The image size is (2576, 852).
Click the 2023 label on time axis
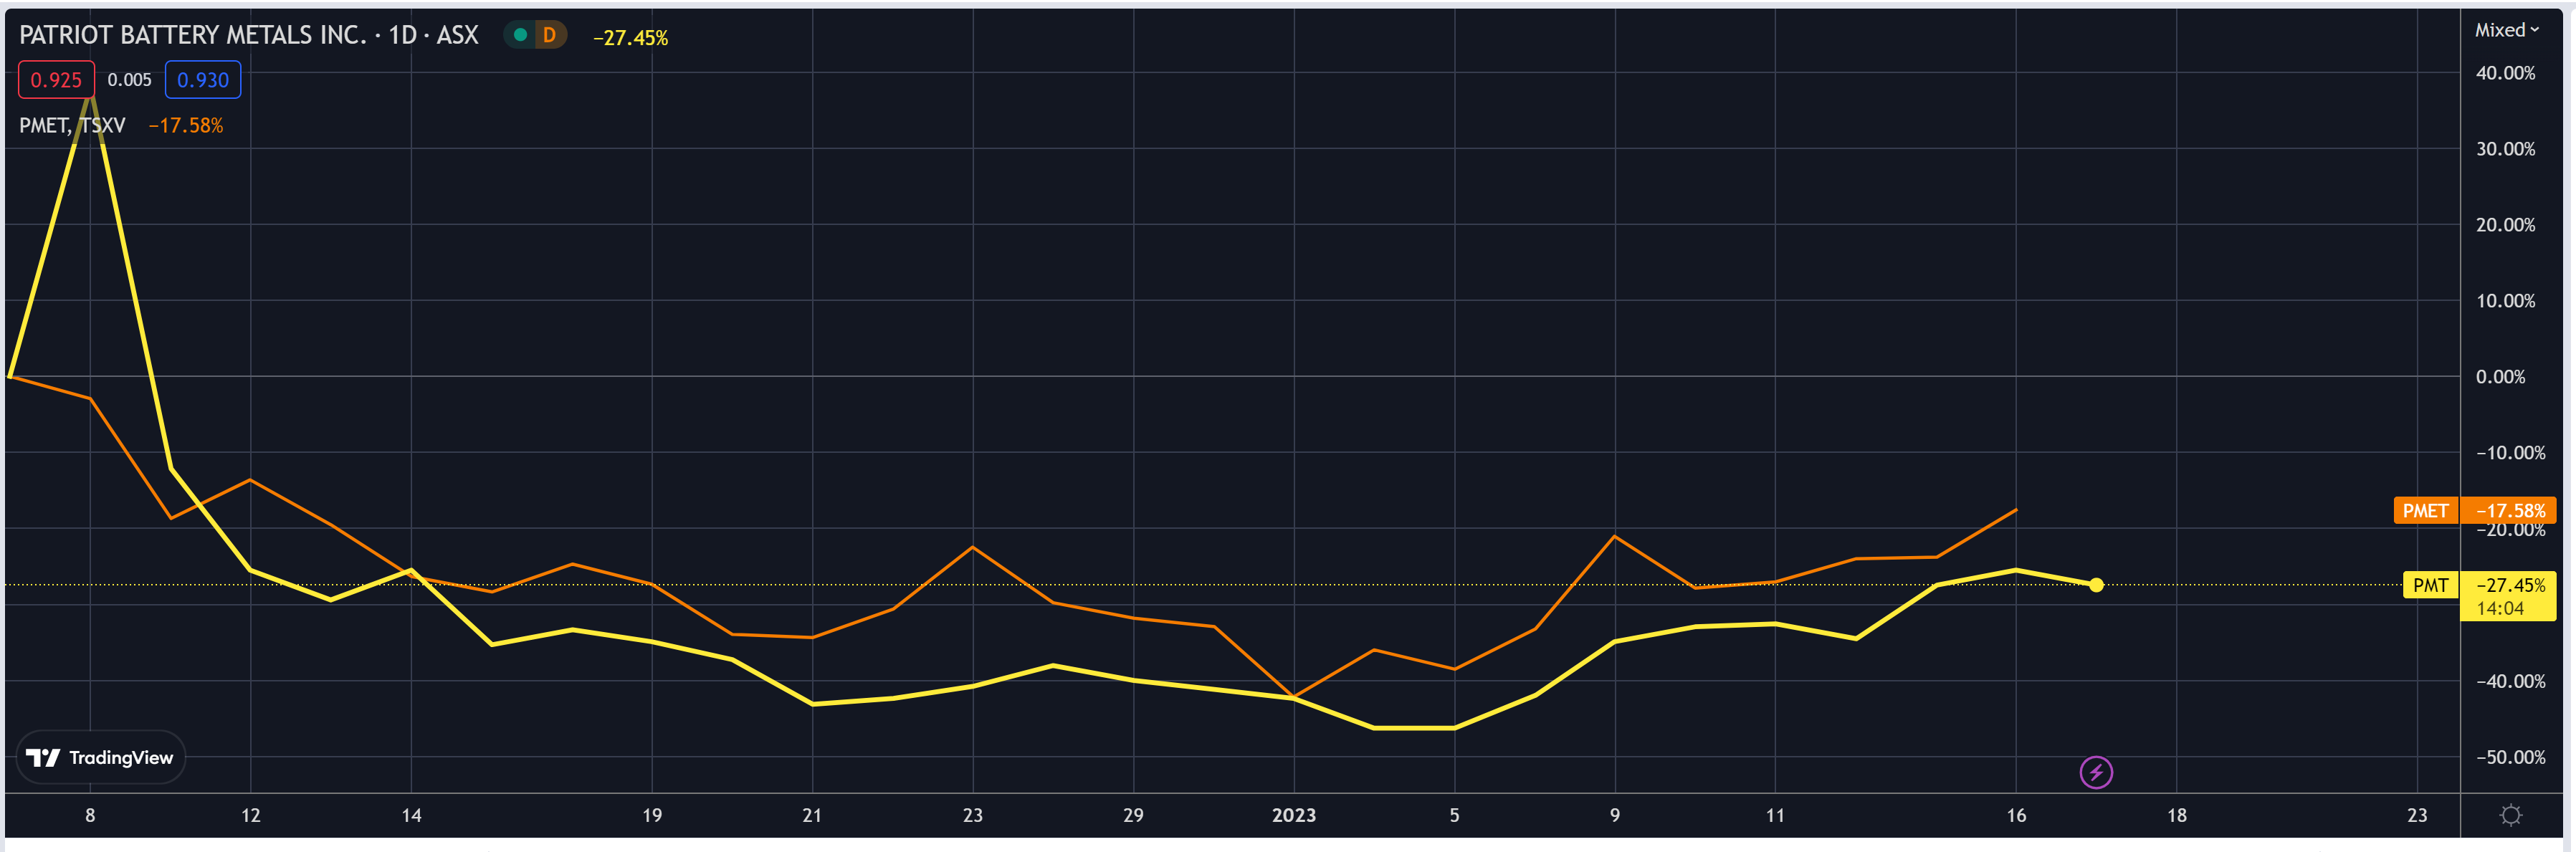1294,815
